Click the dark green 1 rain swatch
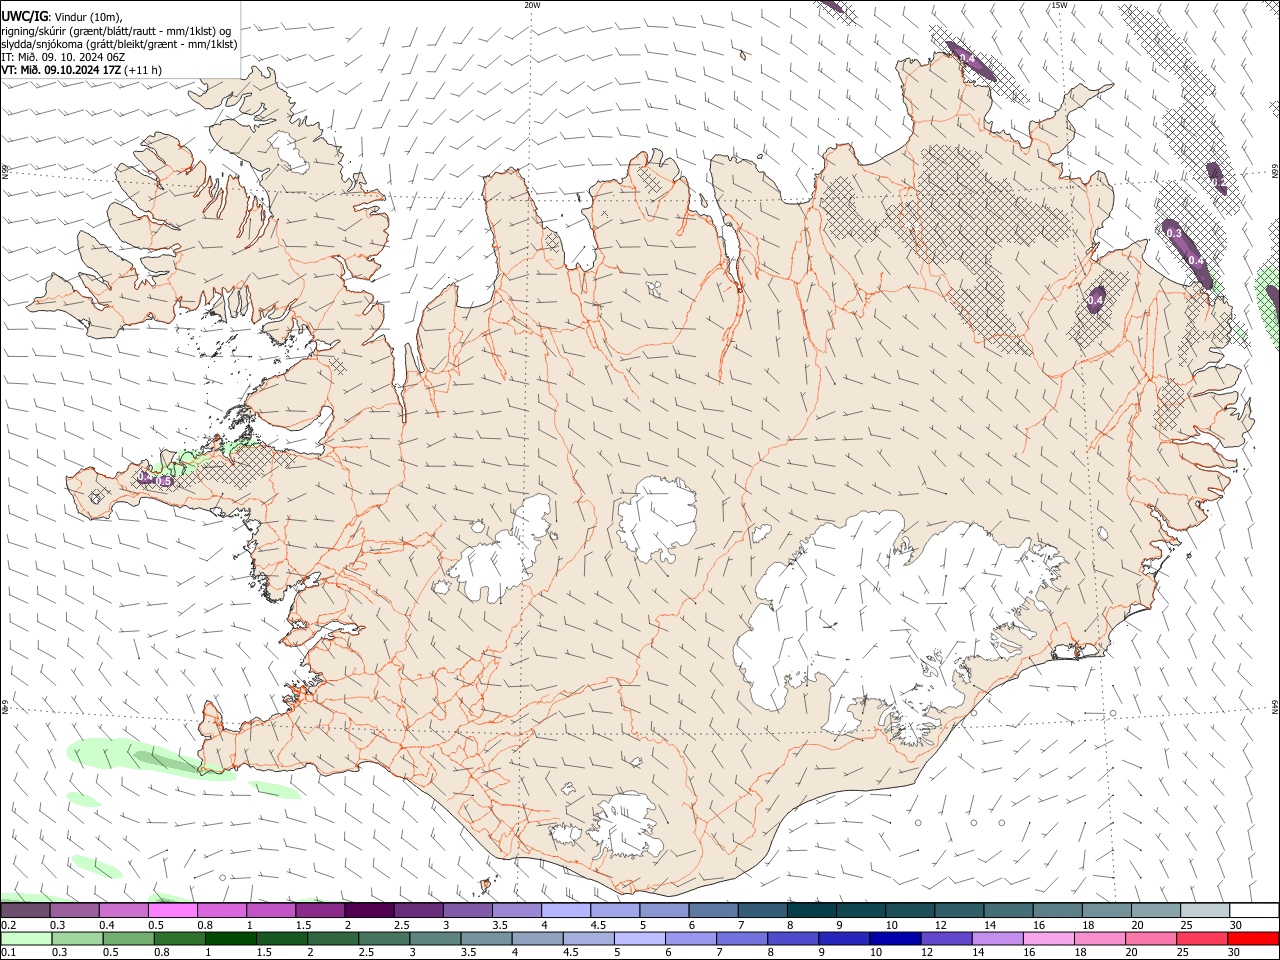 pos(230,938)
